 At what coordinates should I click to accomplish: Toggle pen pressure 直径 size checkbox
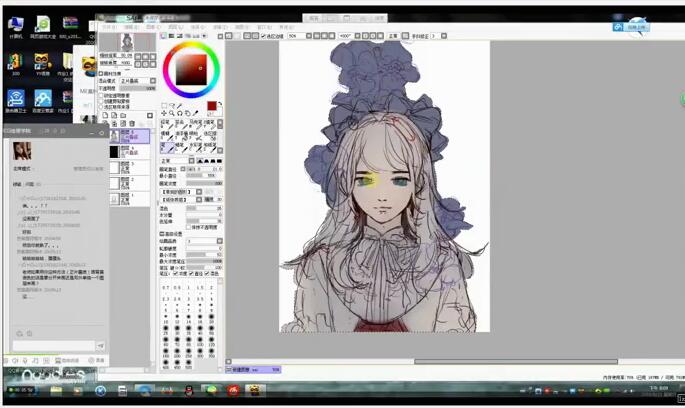point(192,273)
